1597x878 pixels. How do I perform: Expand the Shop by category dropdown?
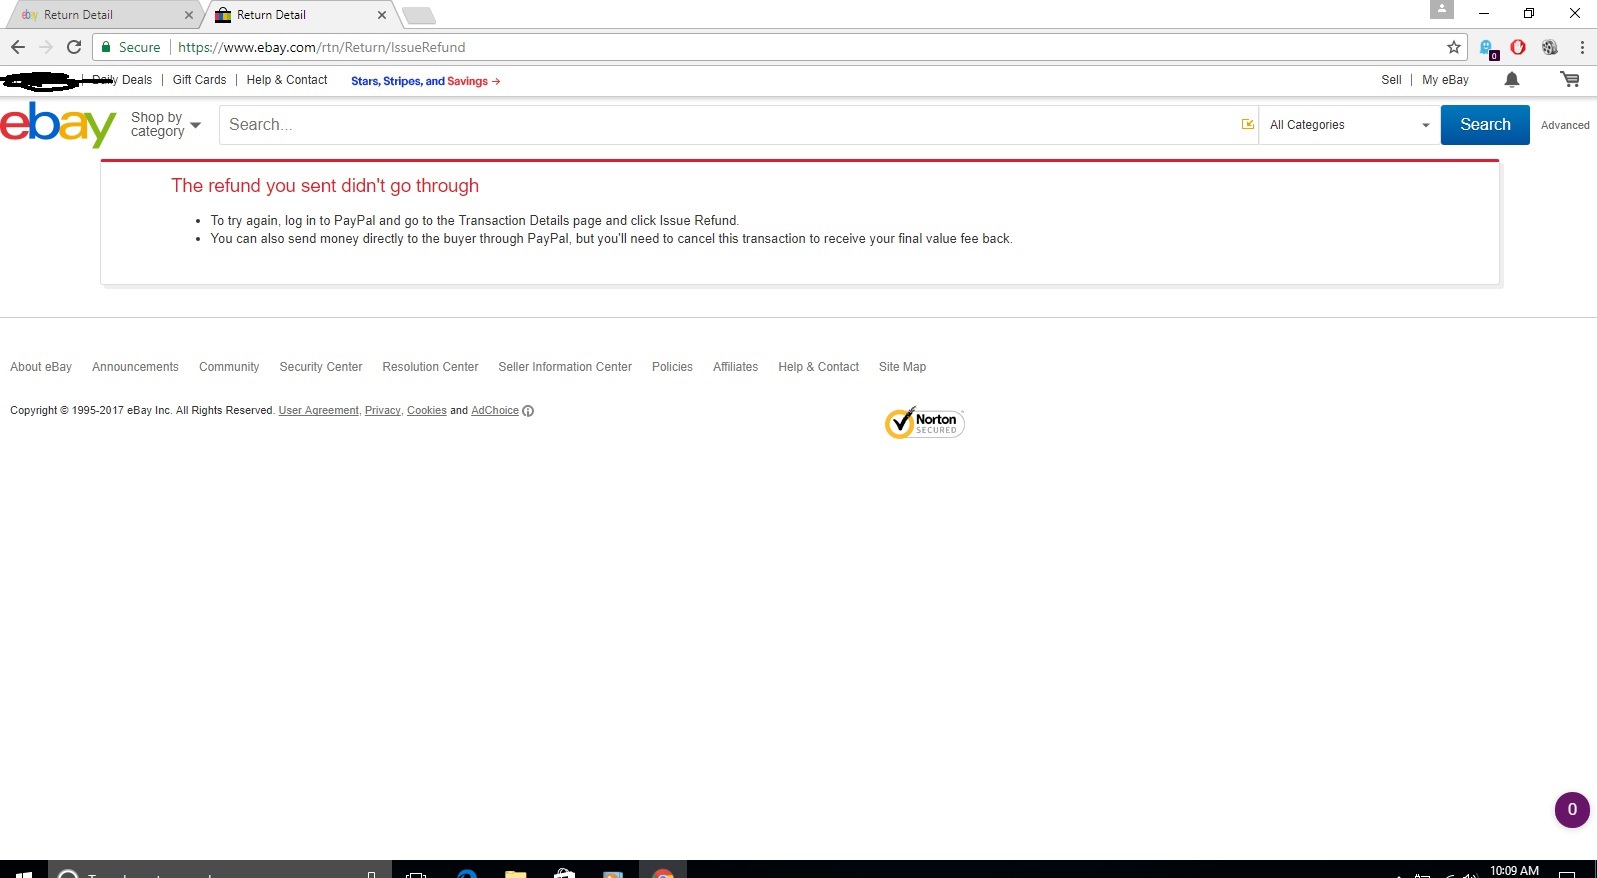[166, 125]
